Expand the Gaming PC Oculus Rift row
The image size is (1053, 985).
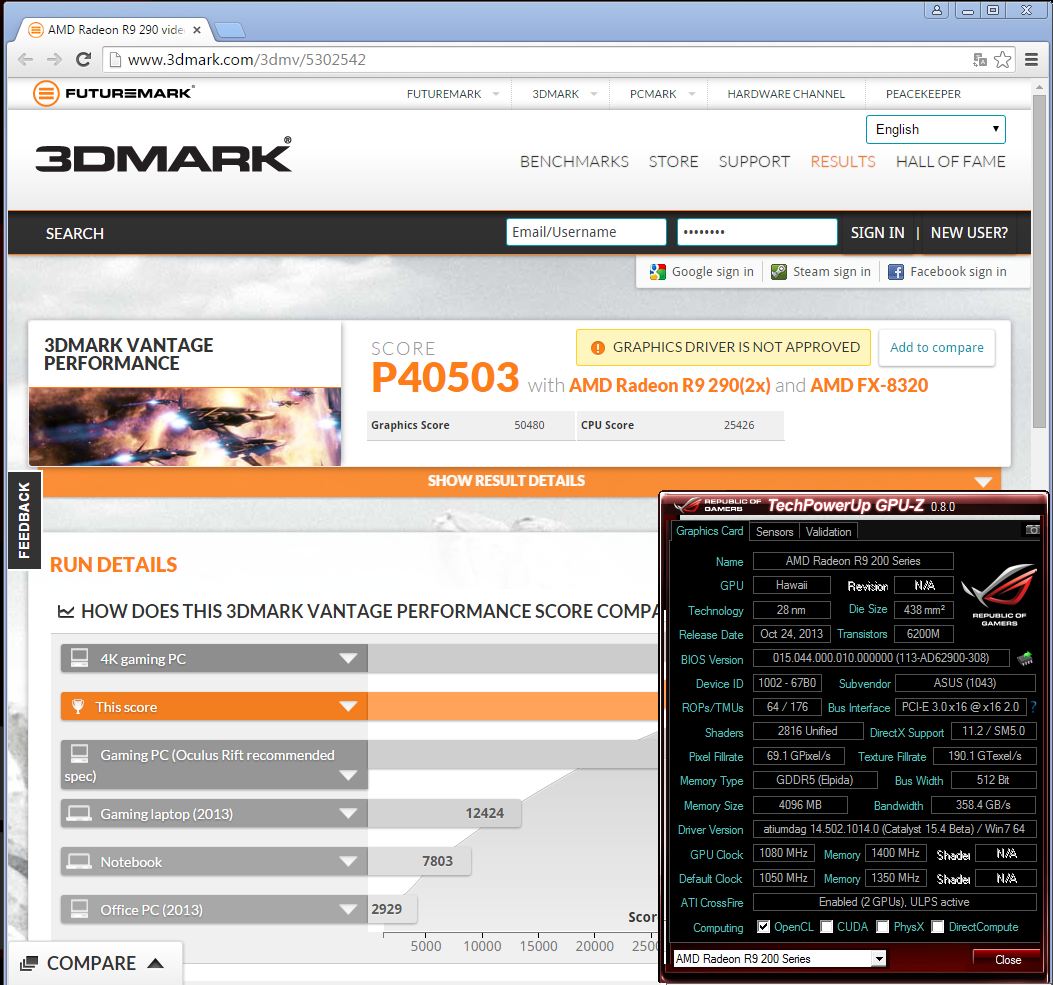pyautogui.click(x=348, y=776)
